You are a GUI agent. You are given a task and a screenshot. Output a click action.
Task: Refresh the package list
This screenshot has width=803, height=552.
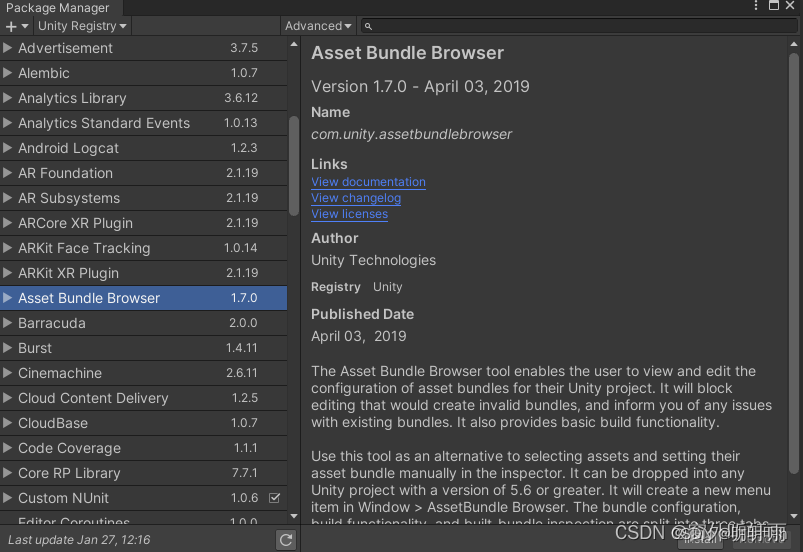tap(286, 539)
